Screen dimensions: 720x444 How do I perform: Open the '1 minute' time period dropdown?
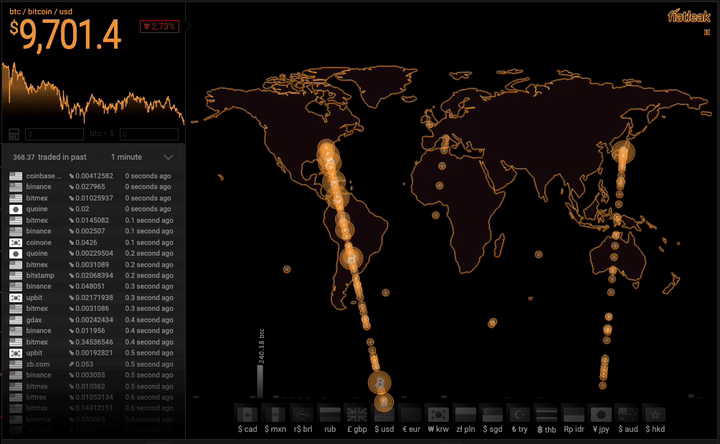click(x=140, y=157)
